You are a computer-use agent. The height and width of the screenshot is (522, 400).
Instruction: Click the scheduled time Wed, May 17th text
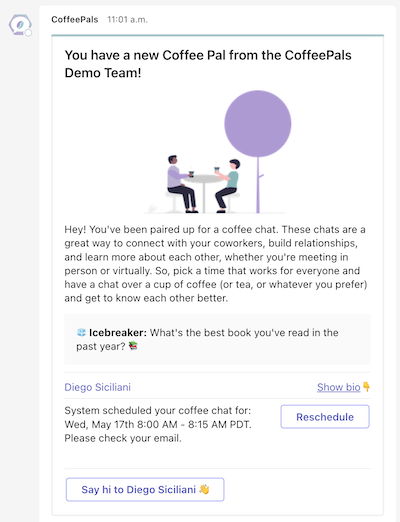158,424
